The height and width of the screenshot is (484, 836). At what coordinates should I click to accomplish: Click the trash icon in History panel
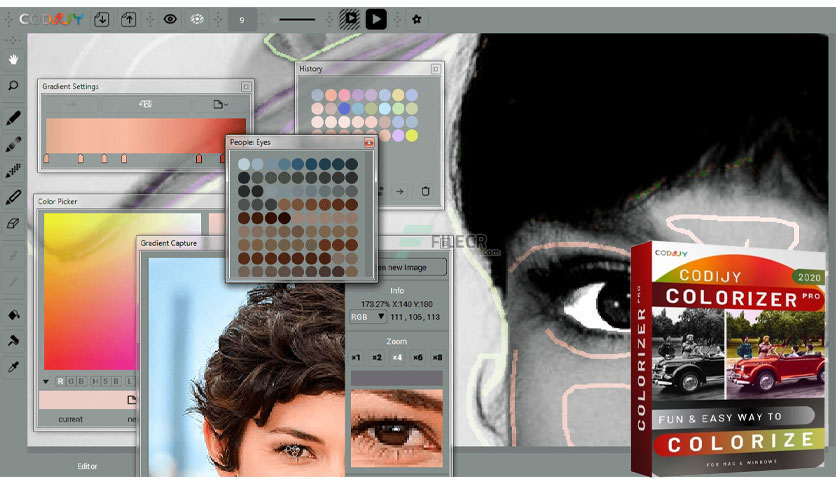pyautogui.click(x=425, y=191)
